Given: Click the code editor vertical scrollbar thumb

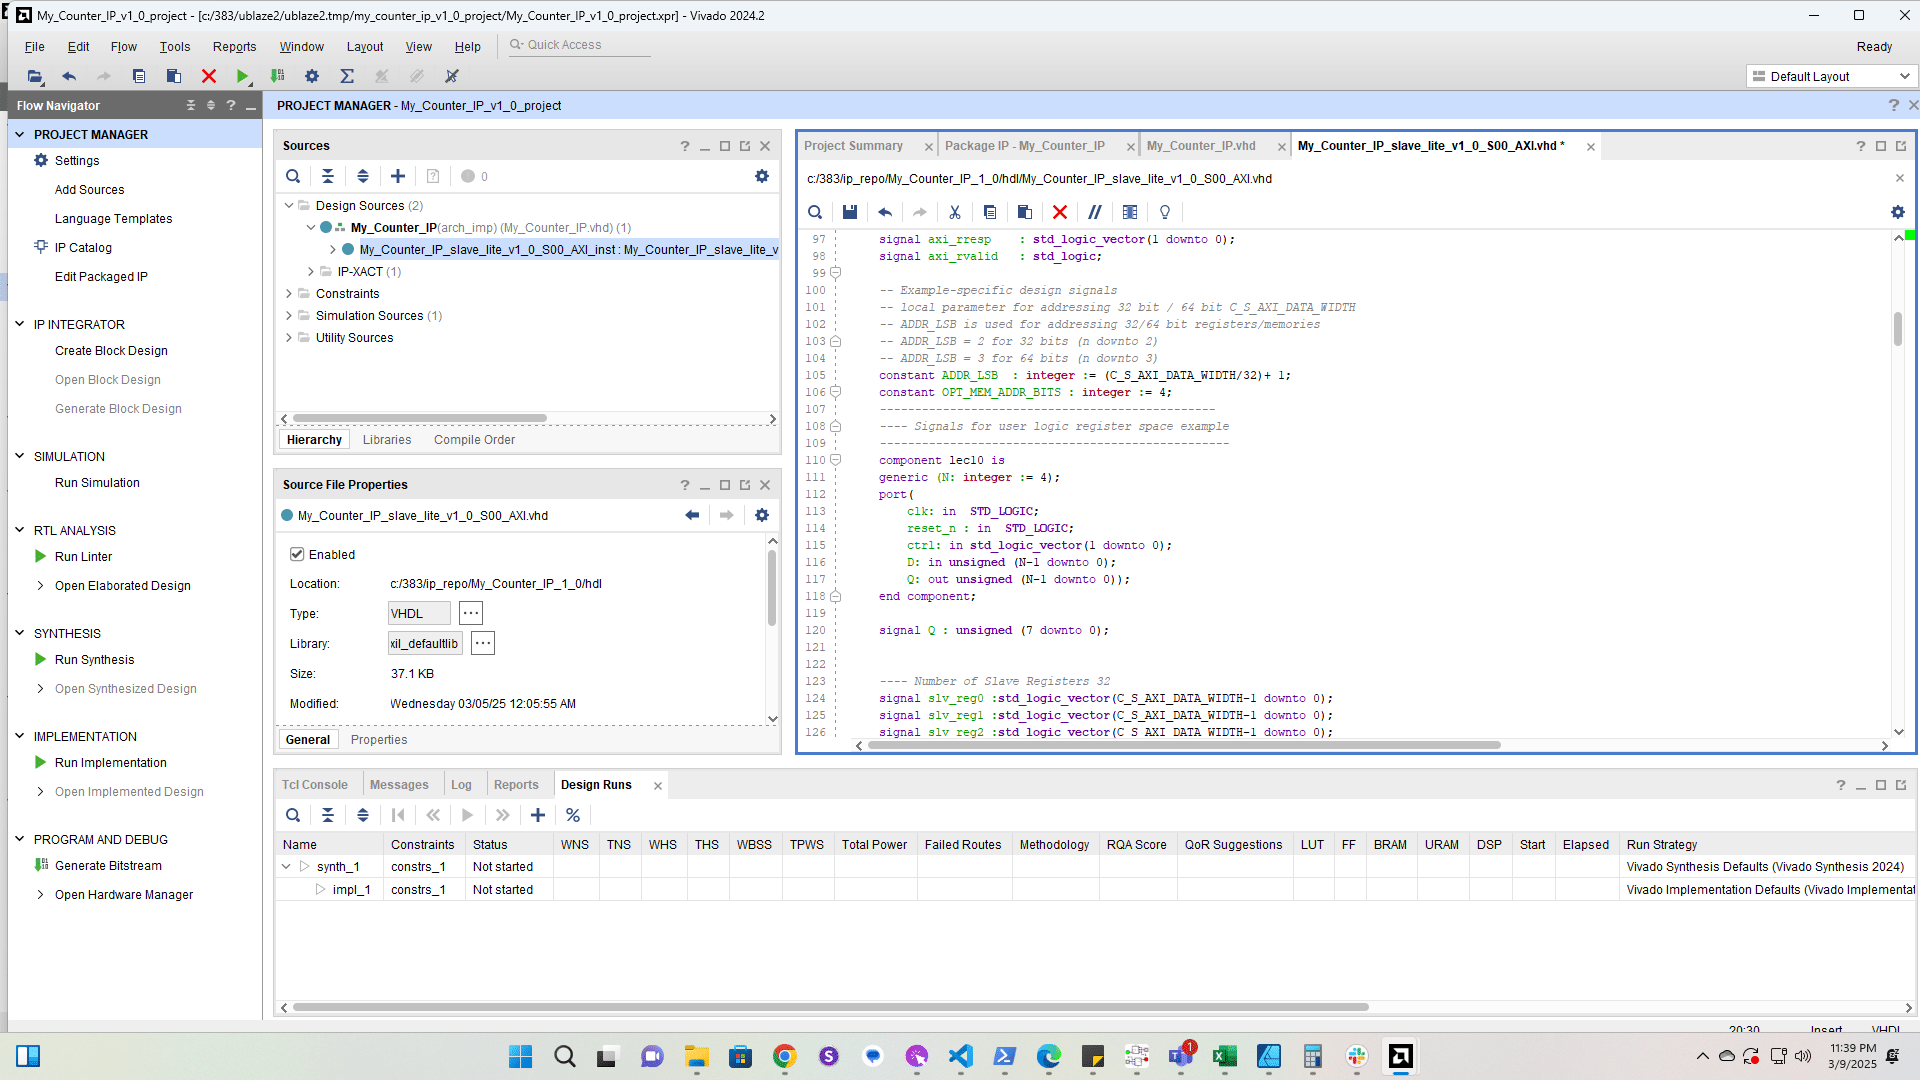Looking at the screenshot, I should (1897, 328).
